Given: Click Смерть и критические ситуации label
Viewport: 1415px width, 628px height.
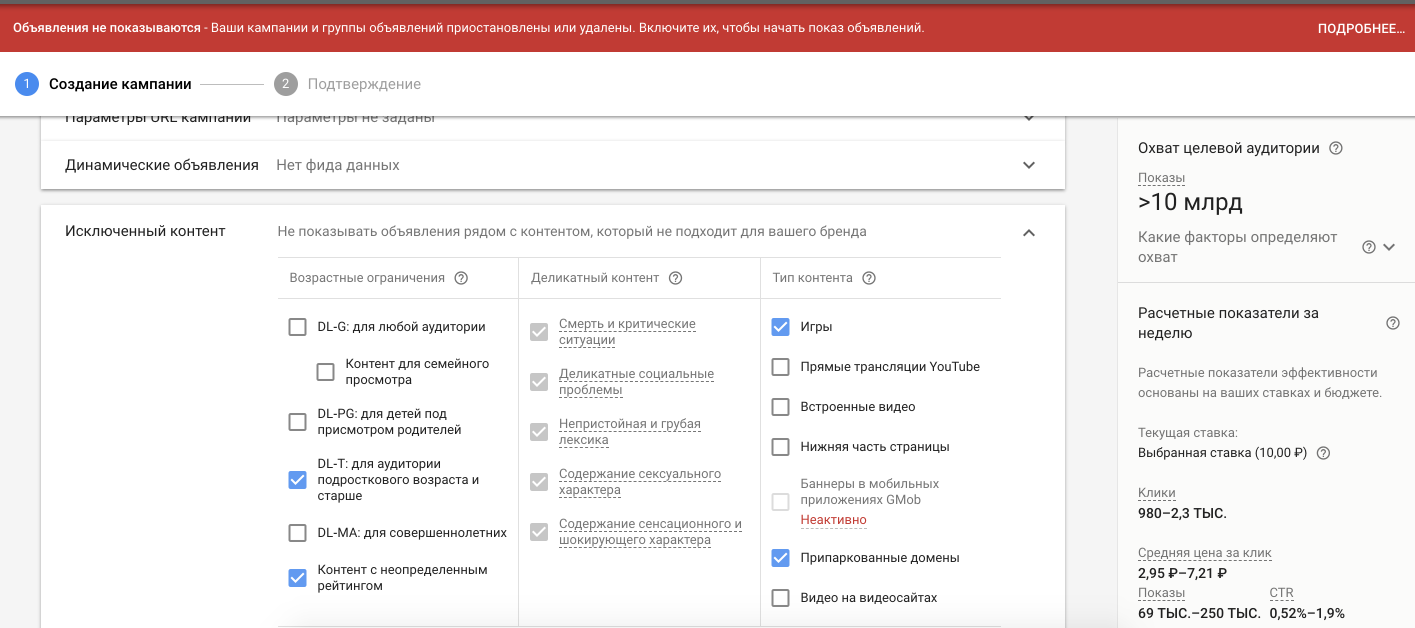Looking at the screenshot, I should 627,332.
